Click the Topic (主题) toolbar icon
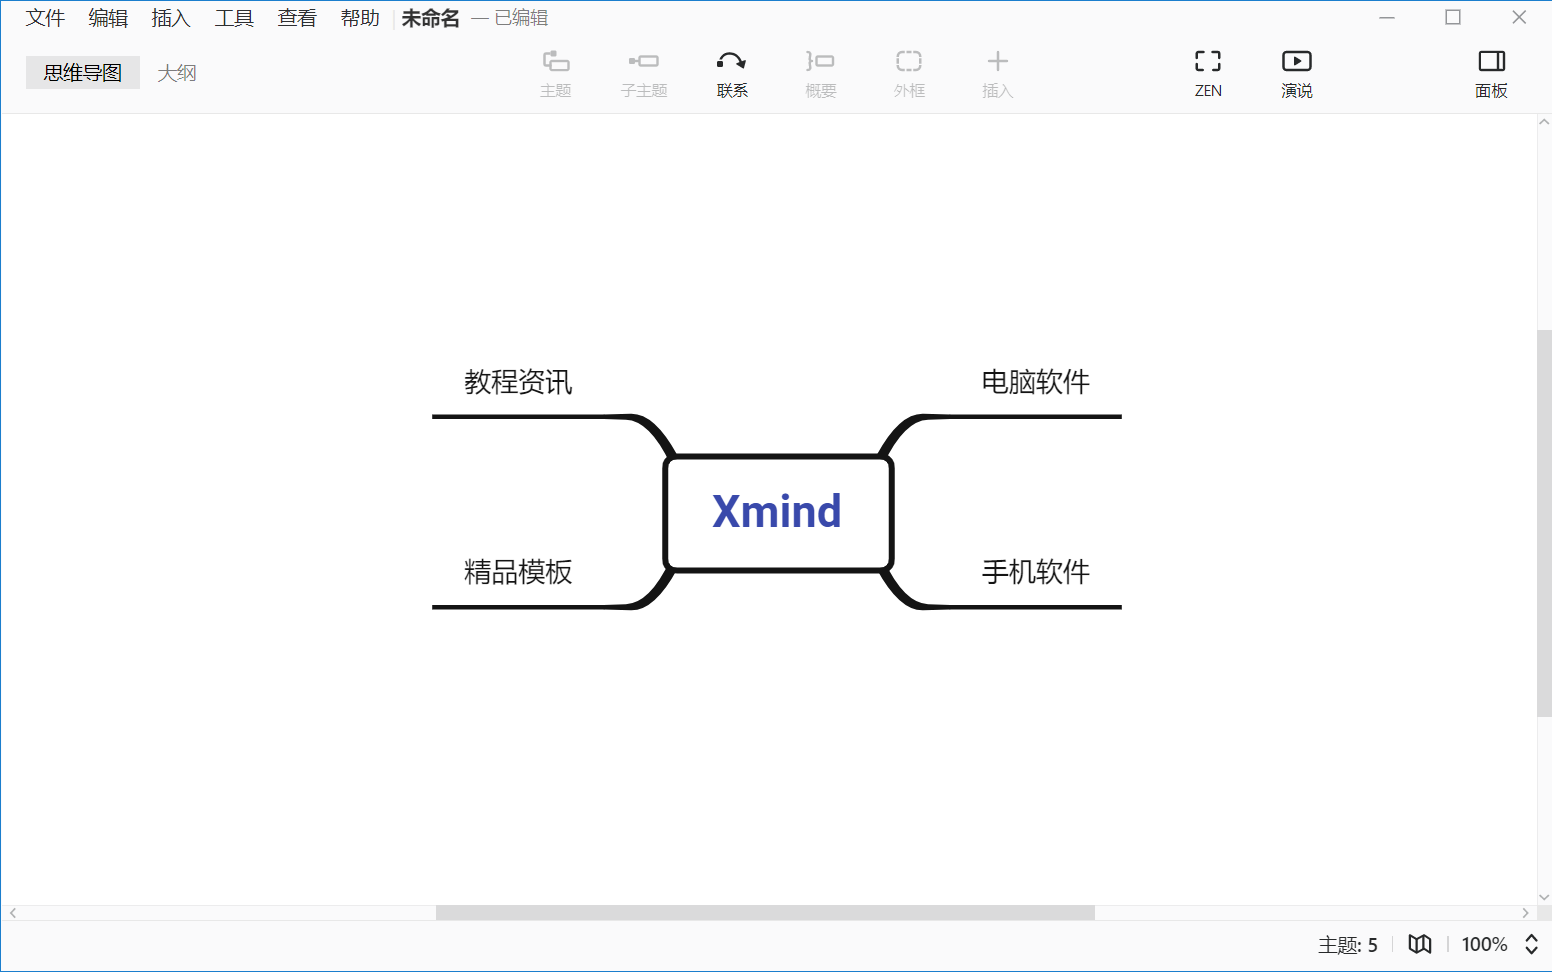Screen dimensions: 1552x972 tap(556, 62)
